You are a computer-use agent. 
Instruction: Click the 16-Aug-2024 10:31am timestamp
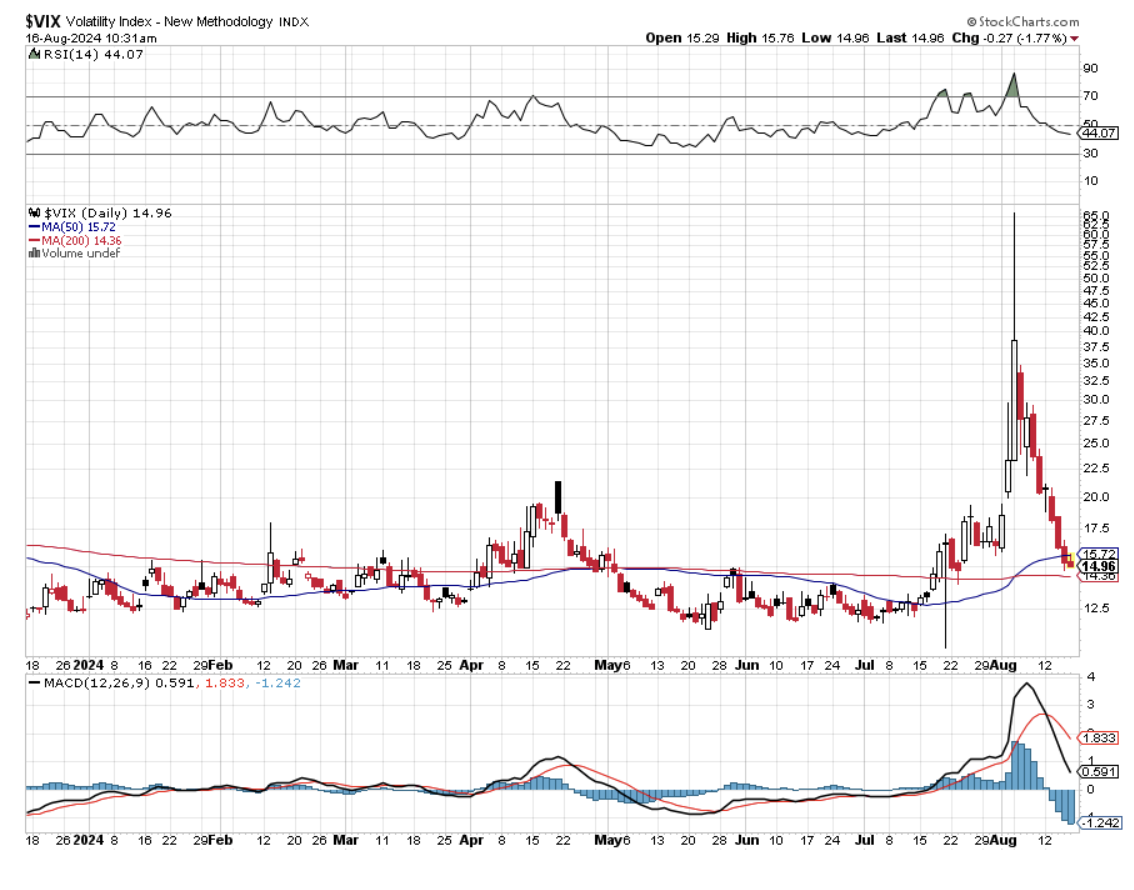91,38
